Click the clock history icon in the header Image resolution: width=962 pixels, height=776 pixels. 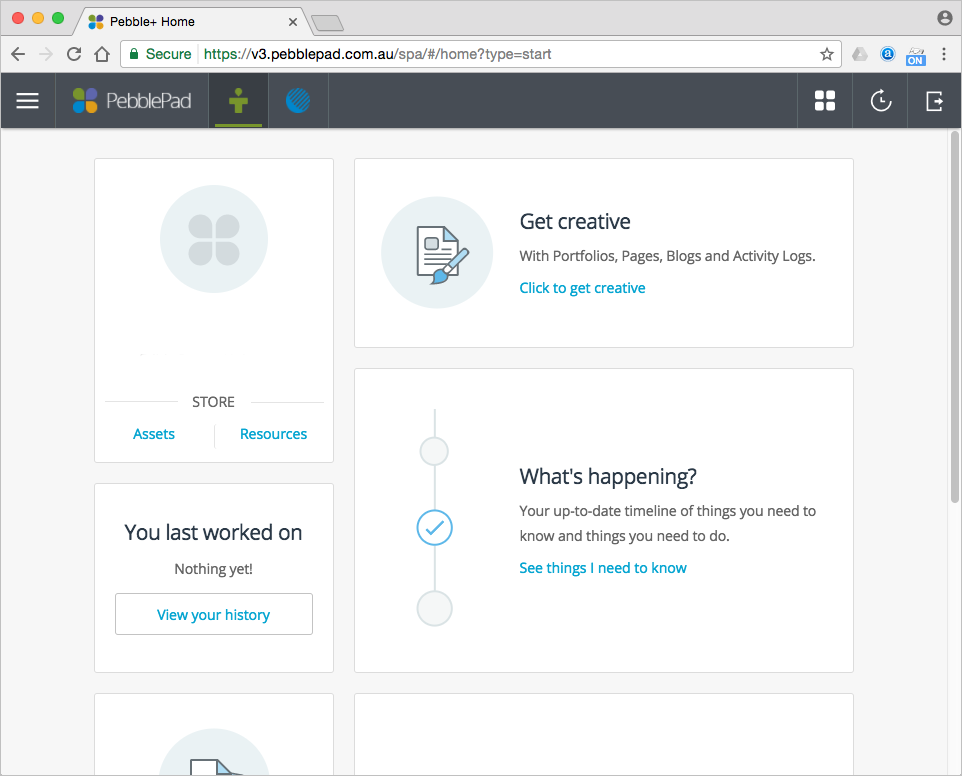[880, 101]
